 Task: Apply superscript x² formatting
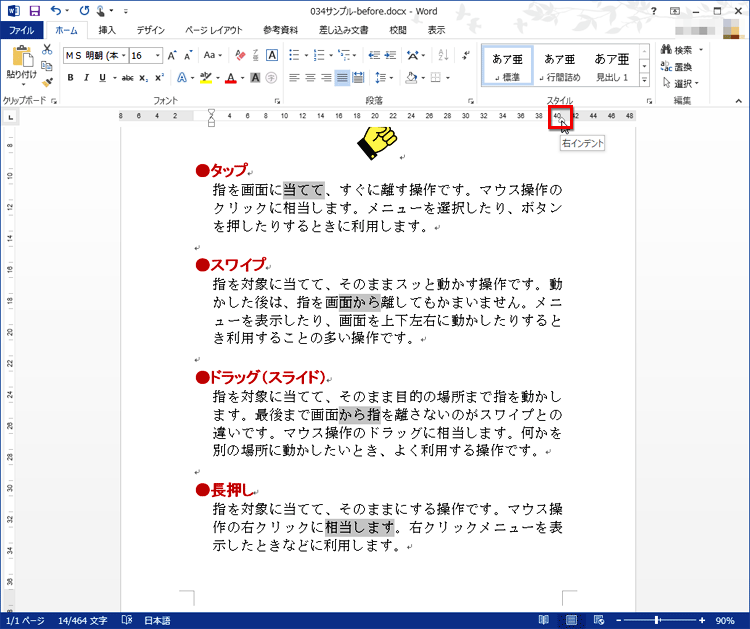point(159,77)
